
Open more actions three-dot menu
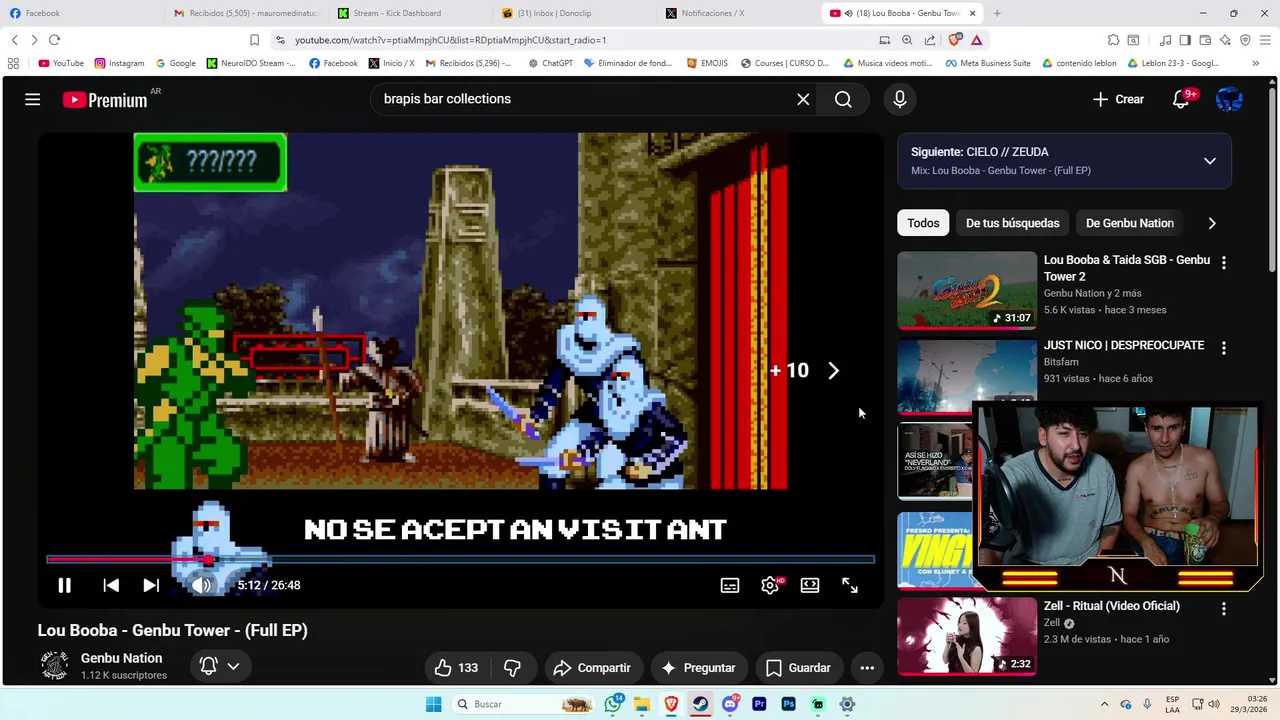click(x=867, y=668)
